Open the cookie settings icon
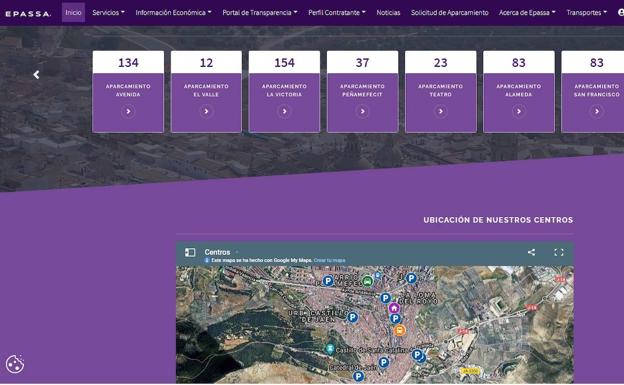 [15, 364]
